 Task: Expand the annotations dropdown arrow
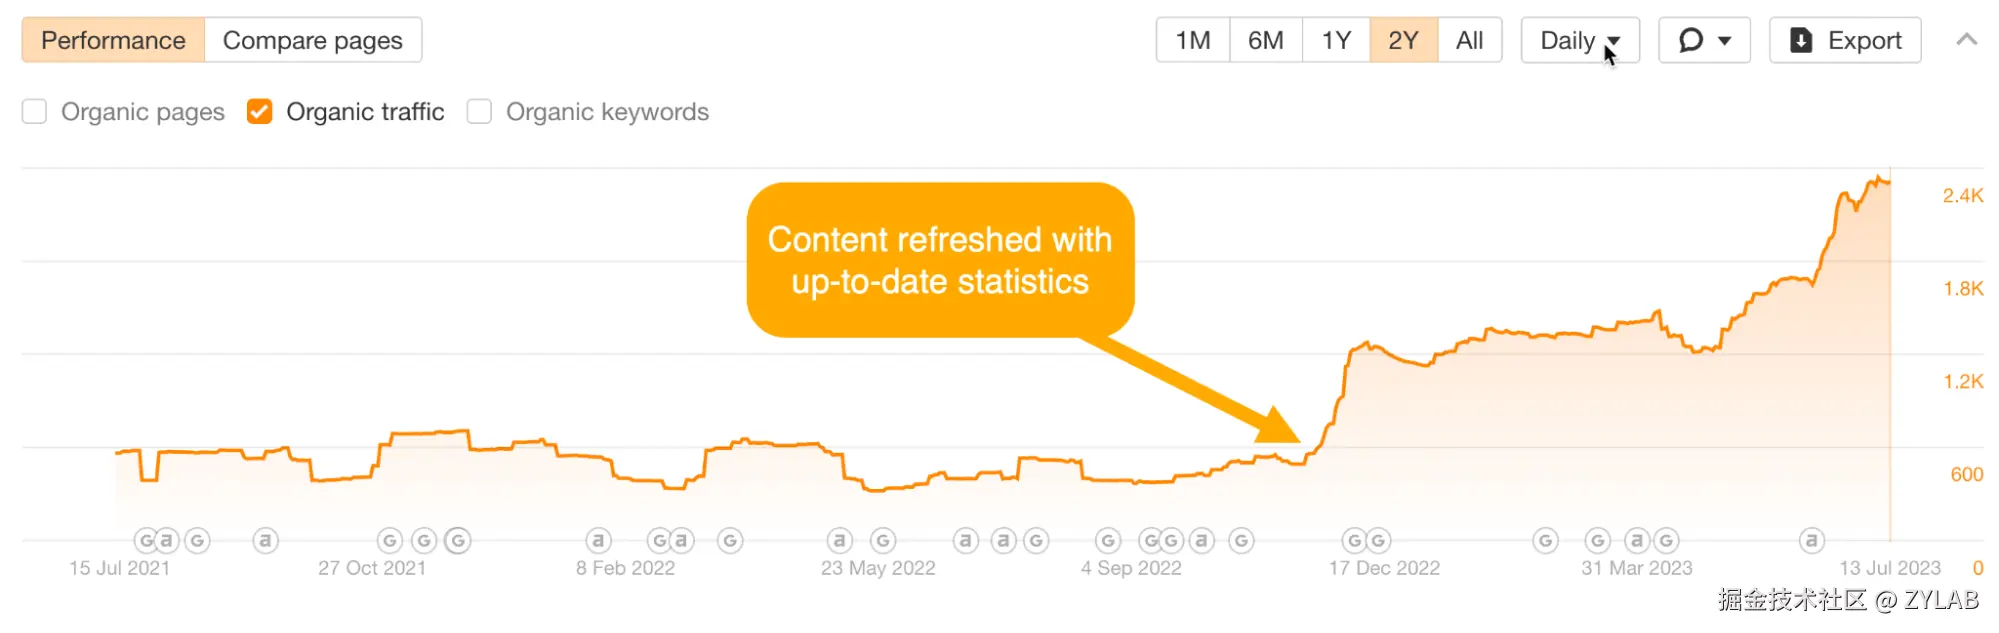click(1725, 41)
